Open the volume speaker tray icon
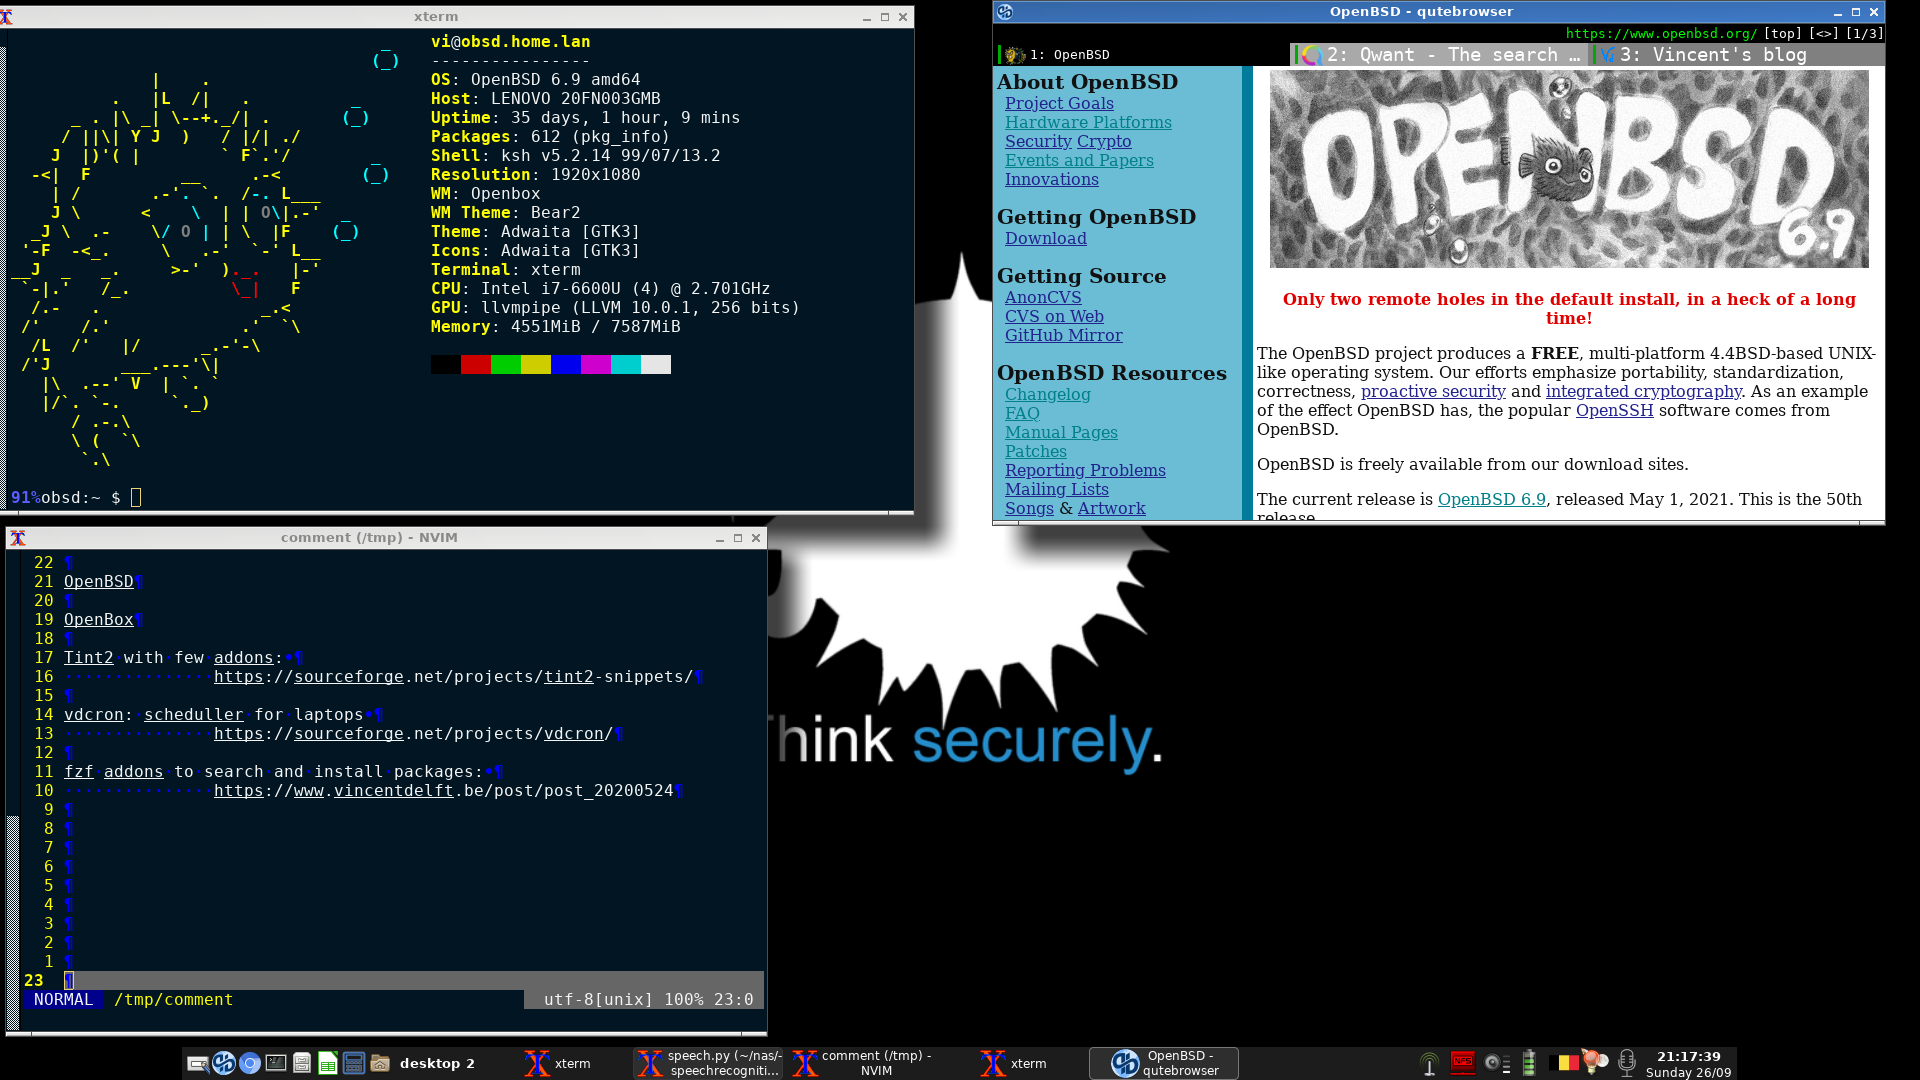This screenshot has height=1080, width=1920. point(1496,1063)
